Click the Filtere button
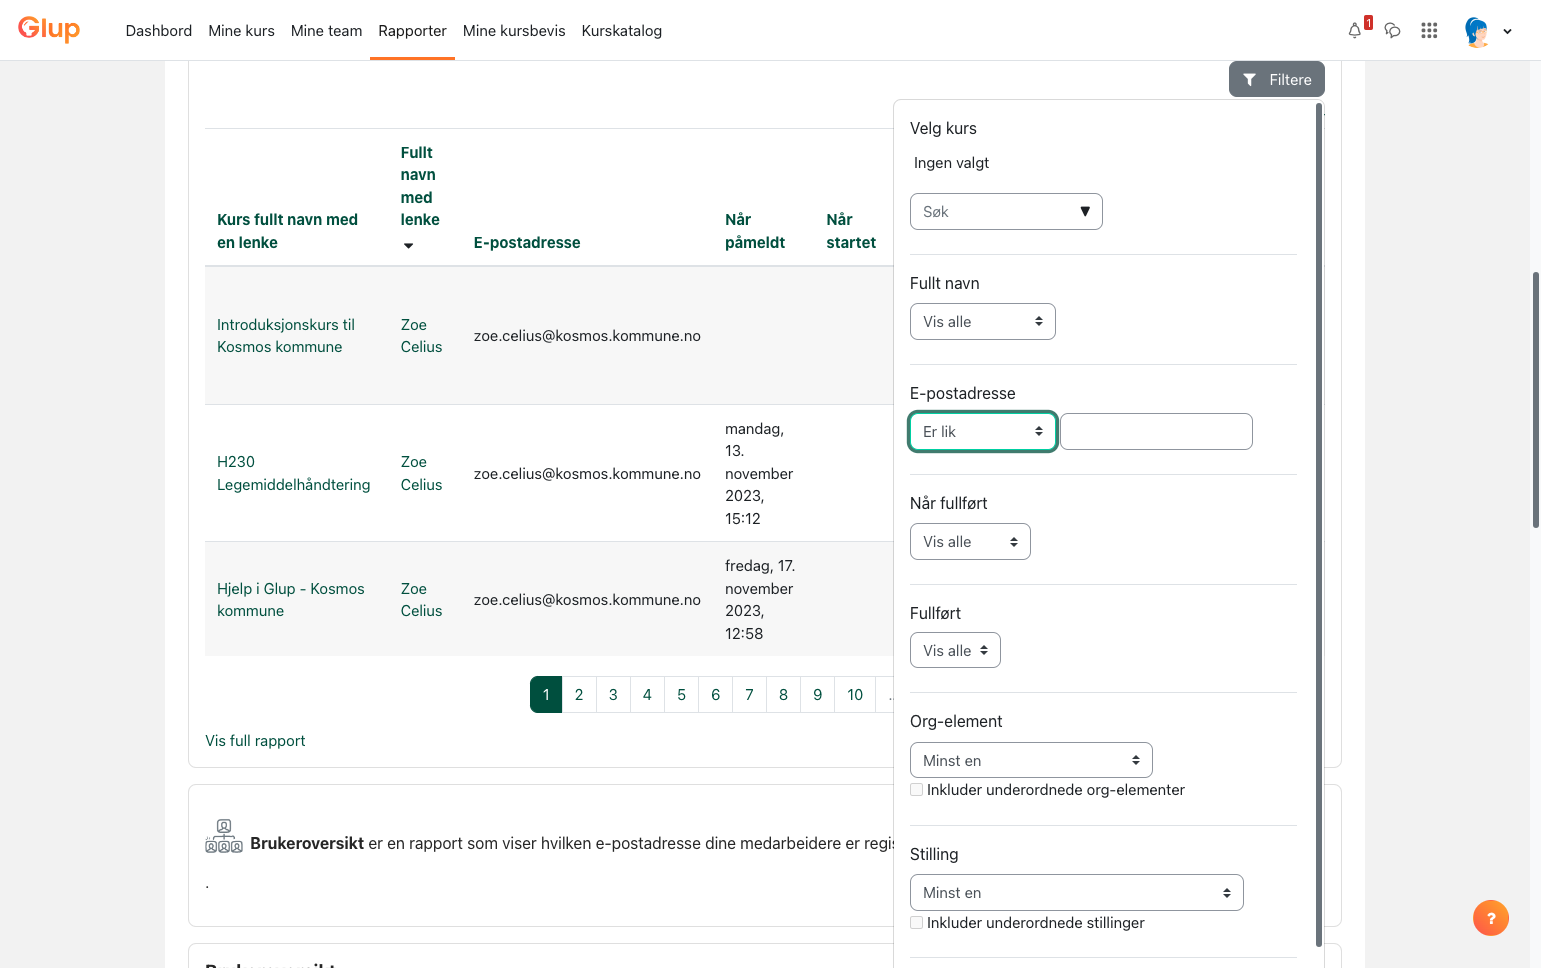The height and width of the screenshot is (968, 1541). [x=1277, y=80]
